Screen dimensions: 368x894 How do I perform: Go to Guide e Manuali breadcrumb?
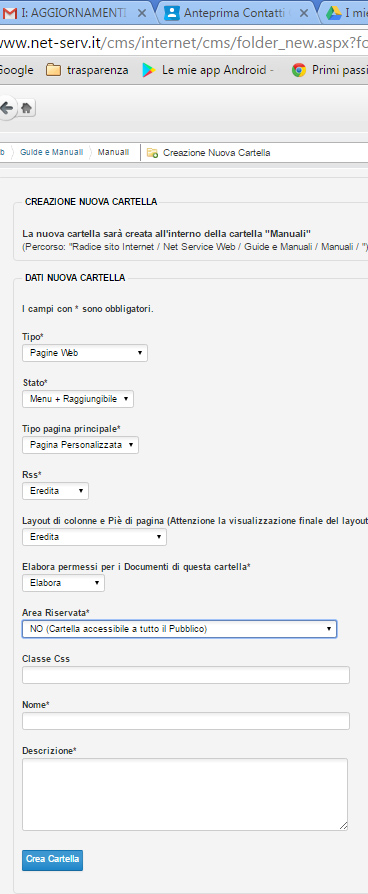tap(51, 153)
